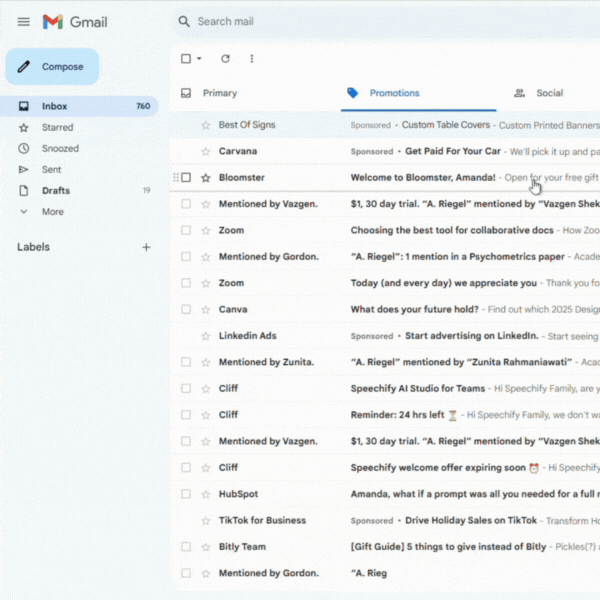Check the box beside HubSpot email
This screenshot has width=600, height=600.
point(186,494)
